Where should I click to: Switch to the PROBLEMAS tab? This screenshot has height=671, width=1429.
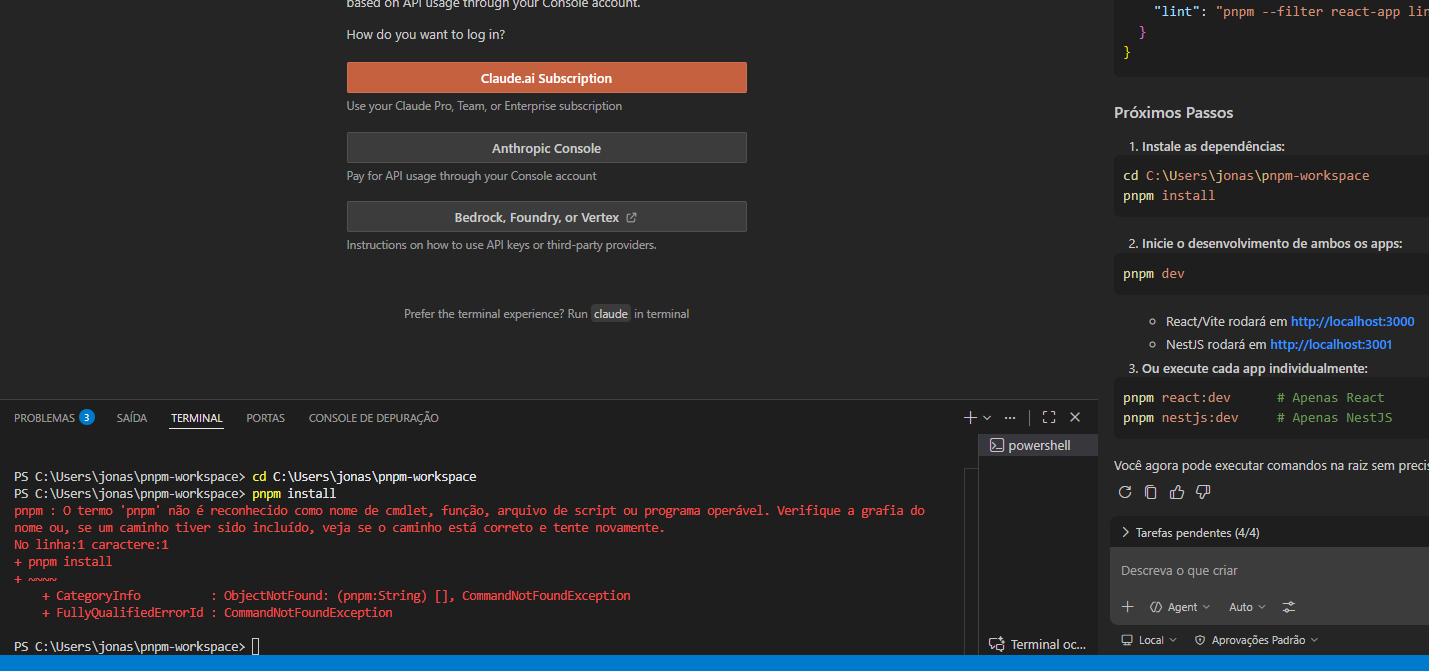(x=54, y=418)
